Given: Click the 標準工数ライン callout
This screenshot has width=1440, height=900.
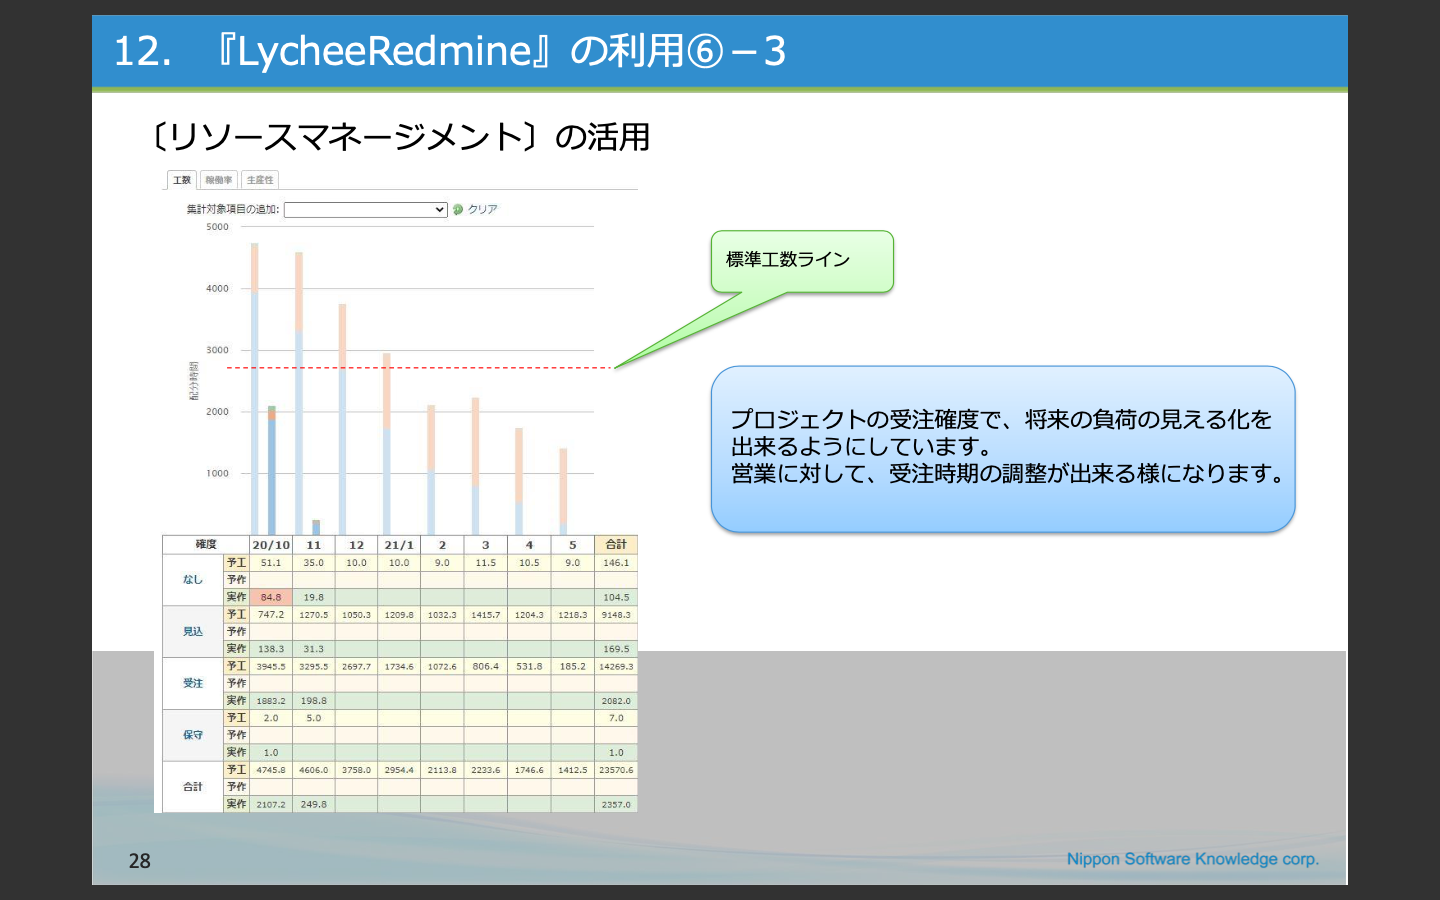Looking at the screenshot, I should [x=802, y=261].
